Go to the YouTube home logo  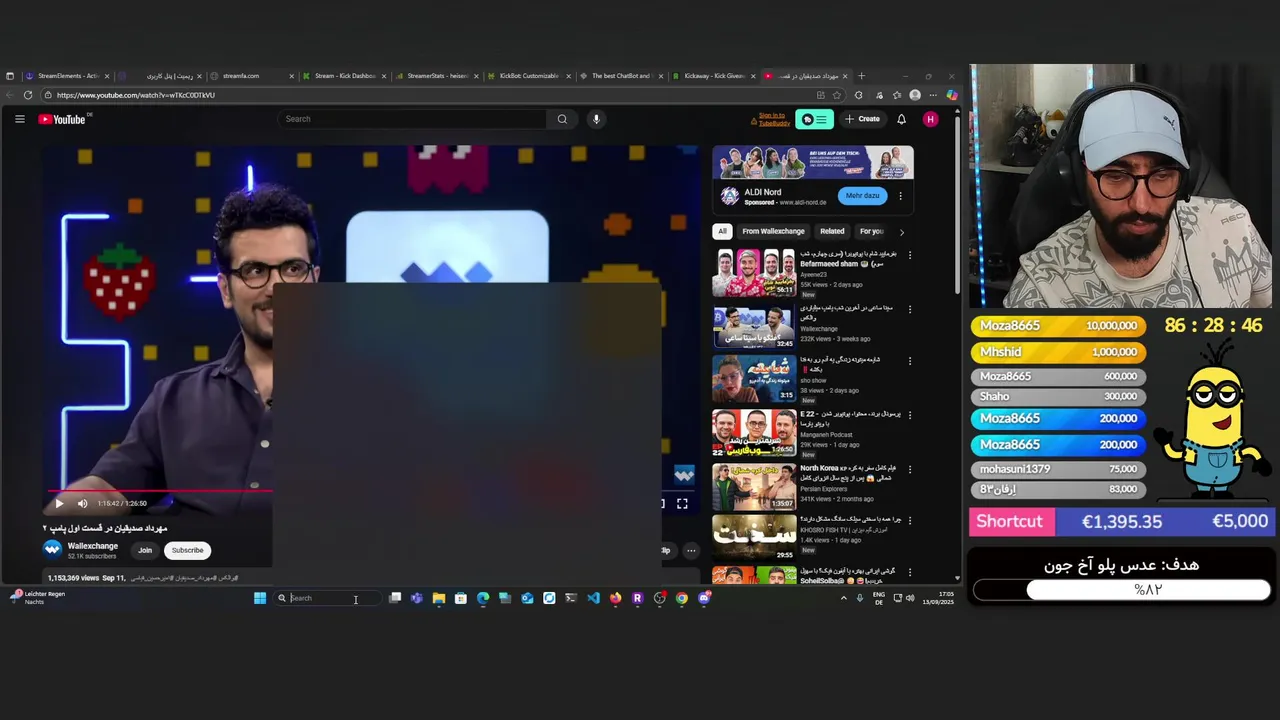point(62,119)
